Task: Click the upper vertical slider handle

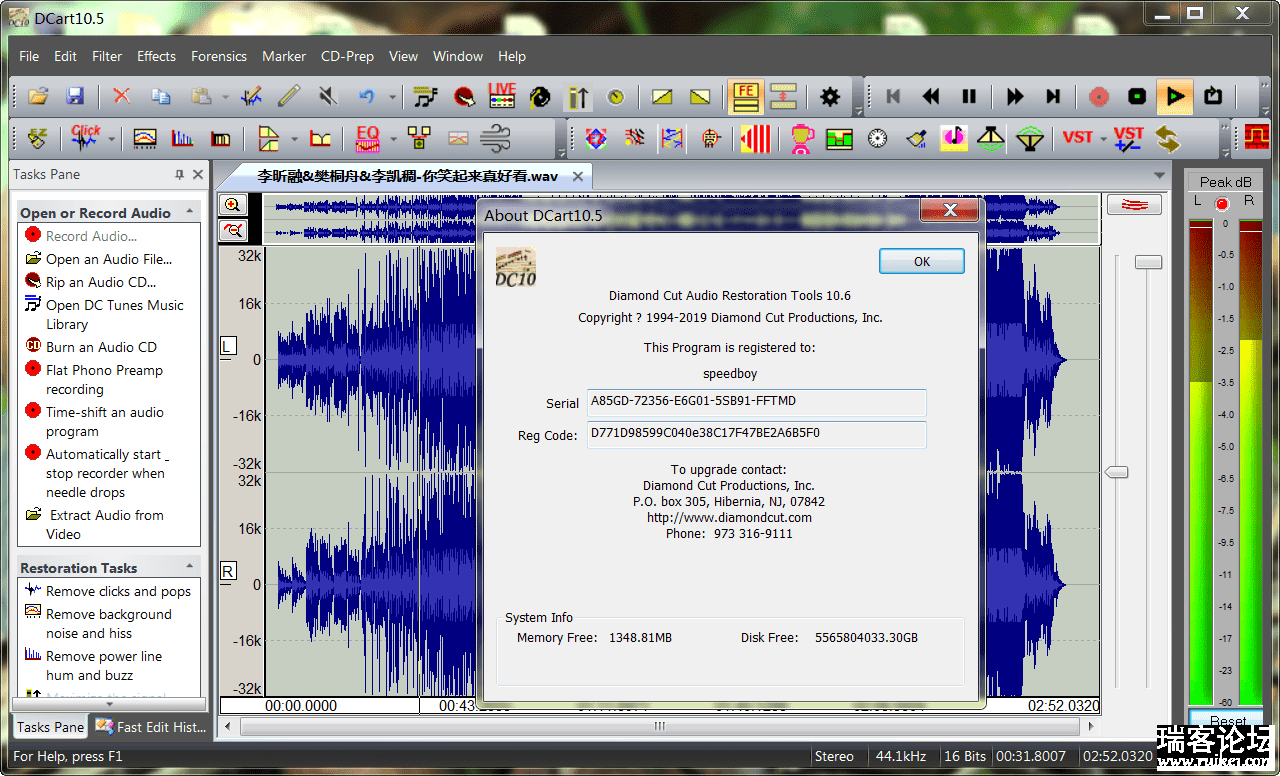Action: [1148, 262]
